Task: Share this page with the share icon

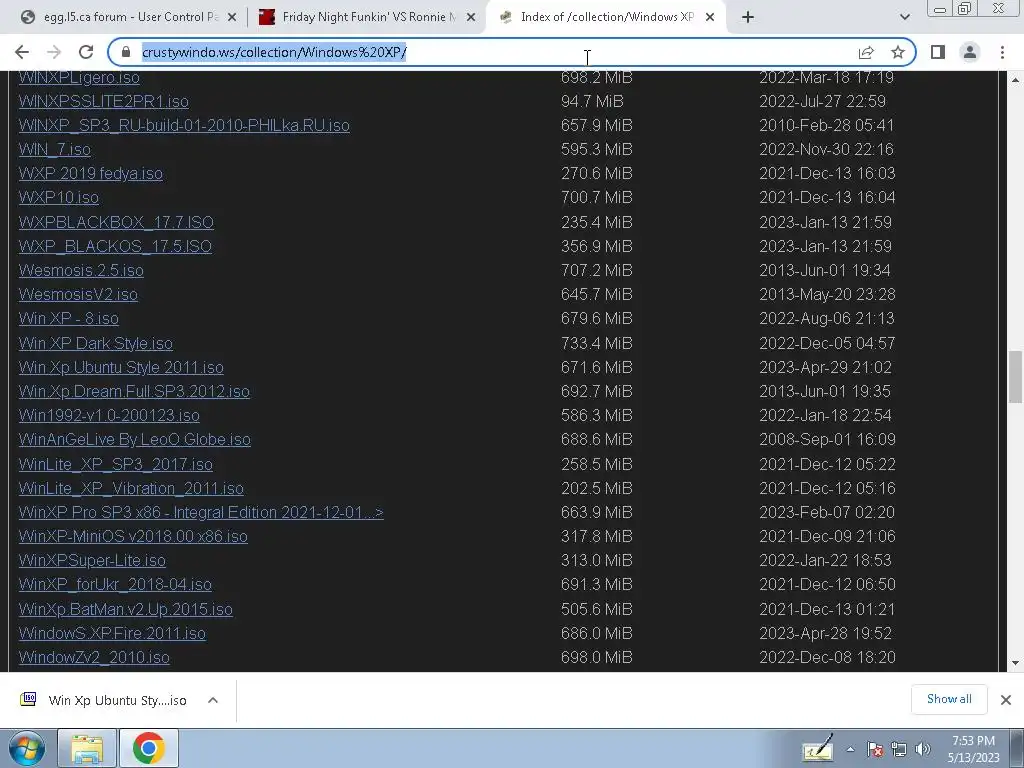Action: 866,52
